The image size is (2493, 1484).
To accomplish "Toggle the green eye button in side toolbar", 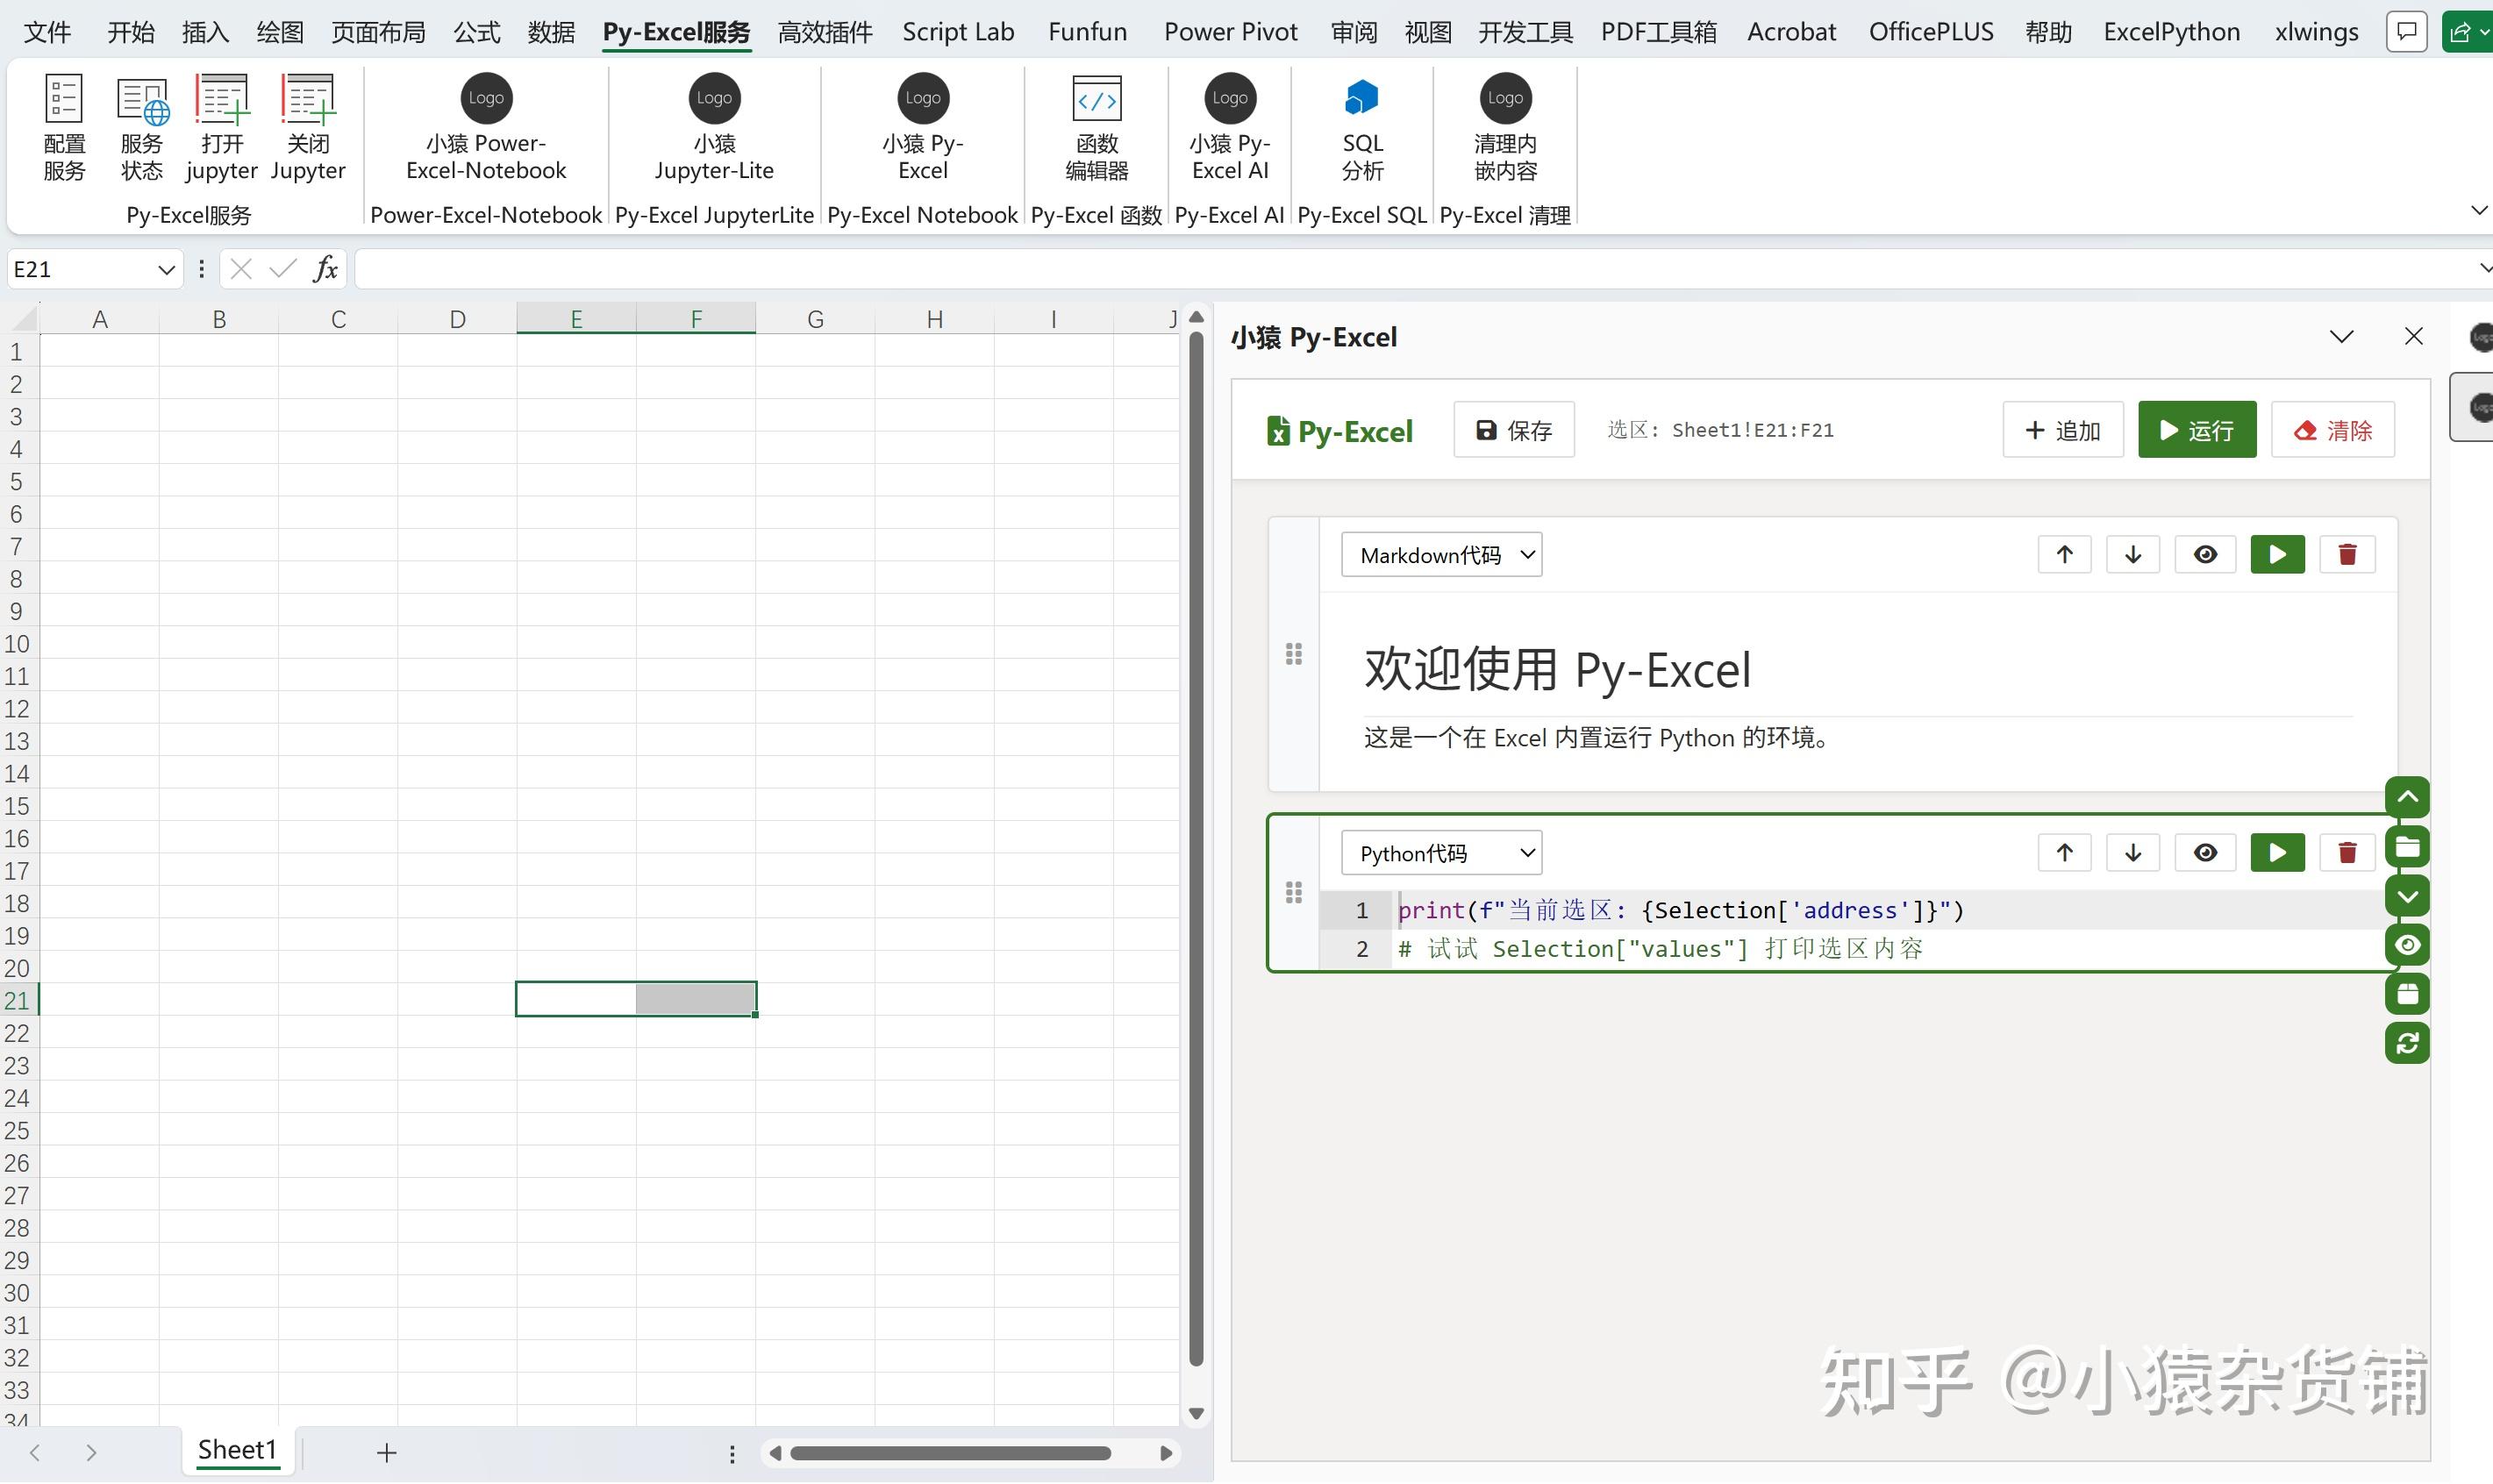I will [x=2407, y=945].
